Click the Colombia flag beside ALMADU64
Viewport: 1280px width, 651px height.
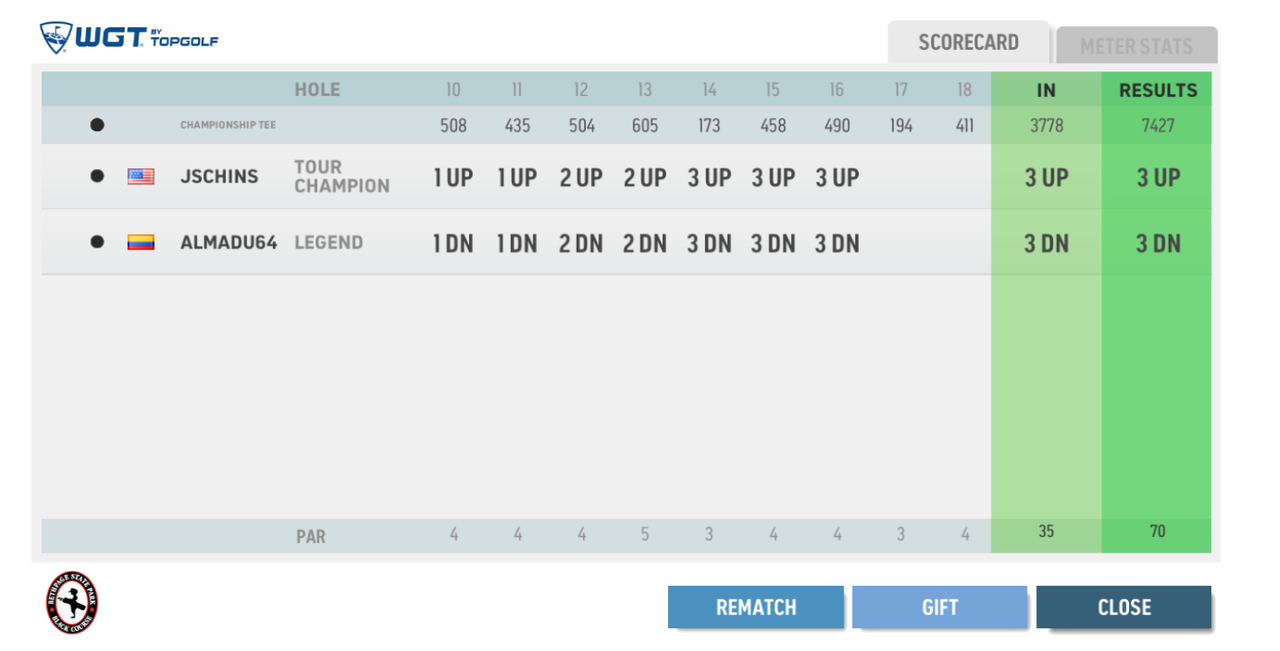pos(141,242)
